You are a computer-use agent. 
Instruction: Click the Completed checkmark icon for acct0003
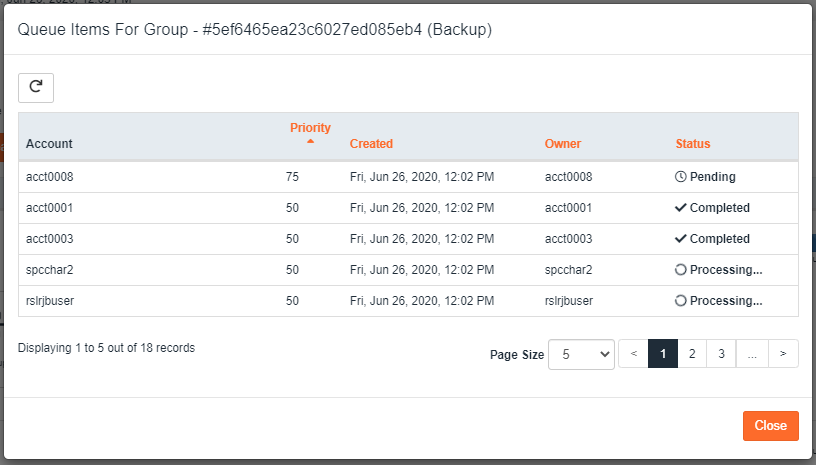click(x=681, y=239)
